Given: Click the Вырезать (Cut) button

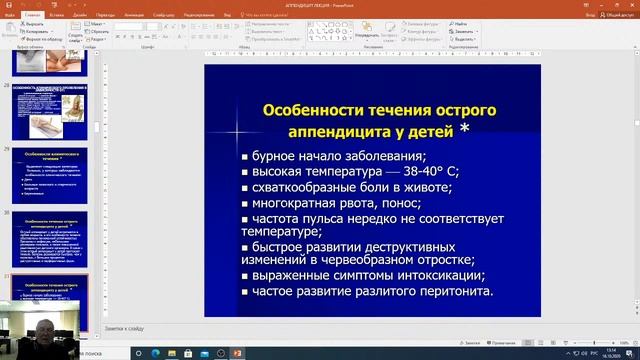Looking at the screenshot, I should [32, 24].
